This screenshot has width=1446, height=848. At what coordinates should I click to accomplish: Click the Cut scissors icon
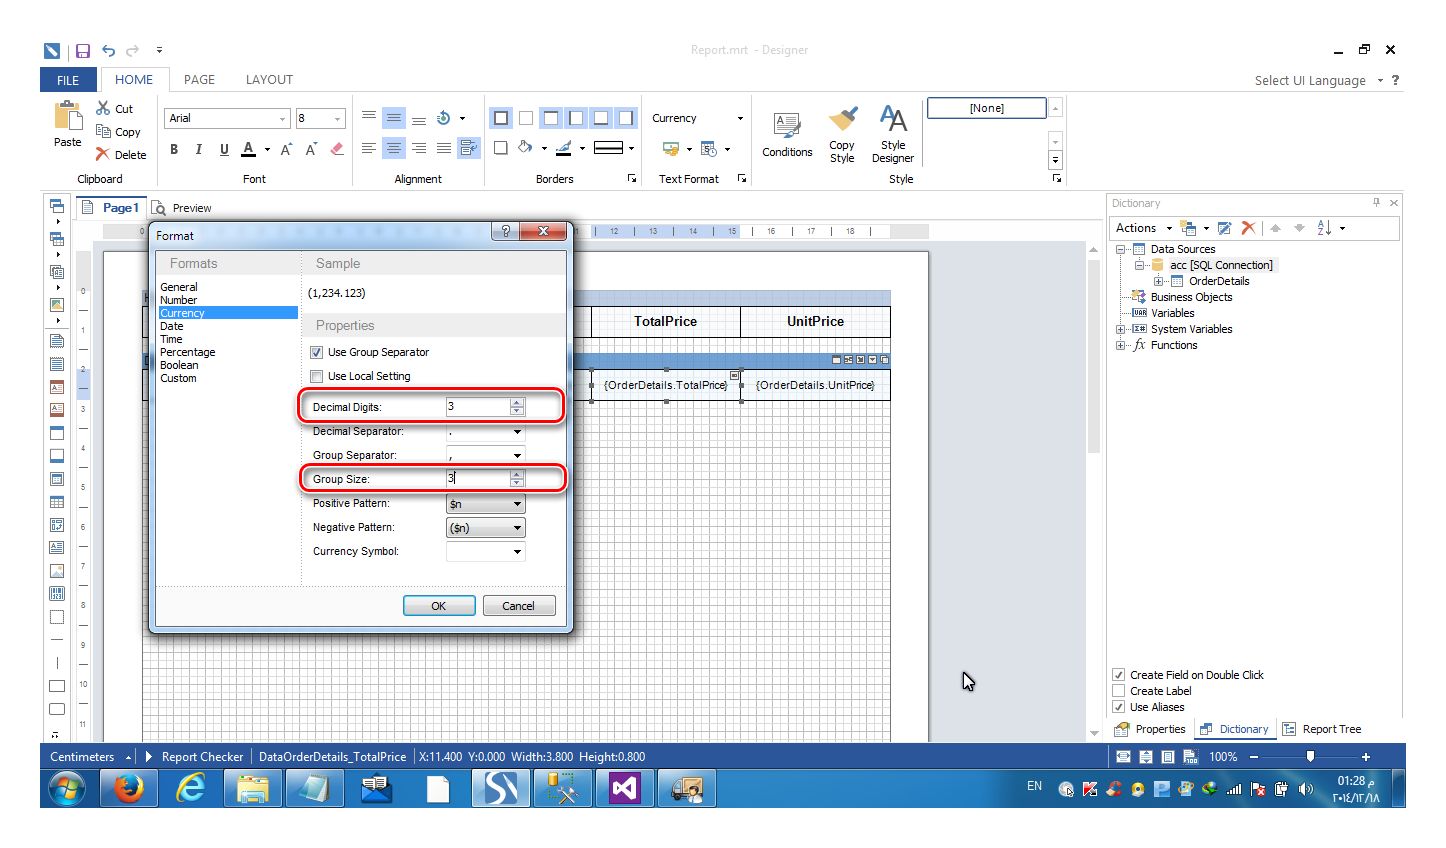pyautogui.click(x=103, y=108)
